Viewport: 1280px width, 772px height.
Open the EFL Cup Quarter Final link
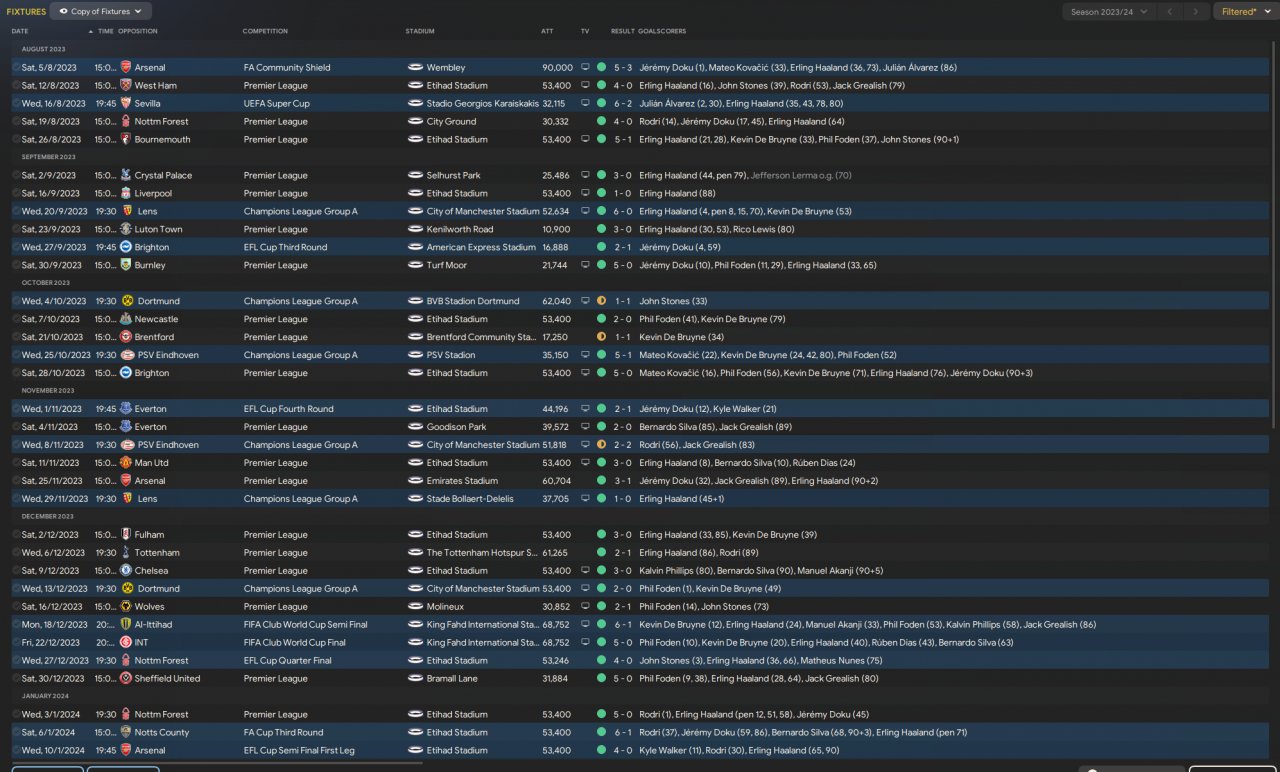288,661
